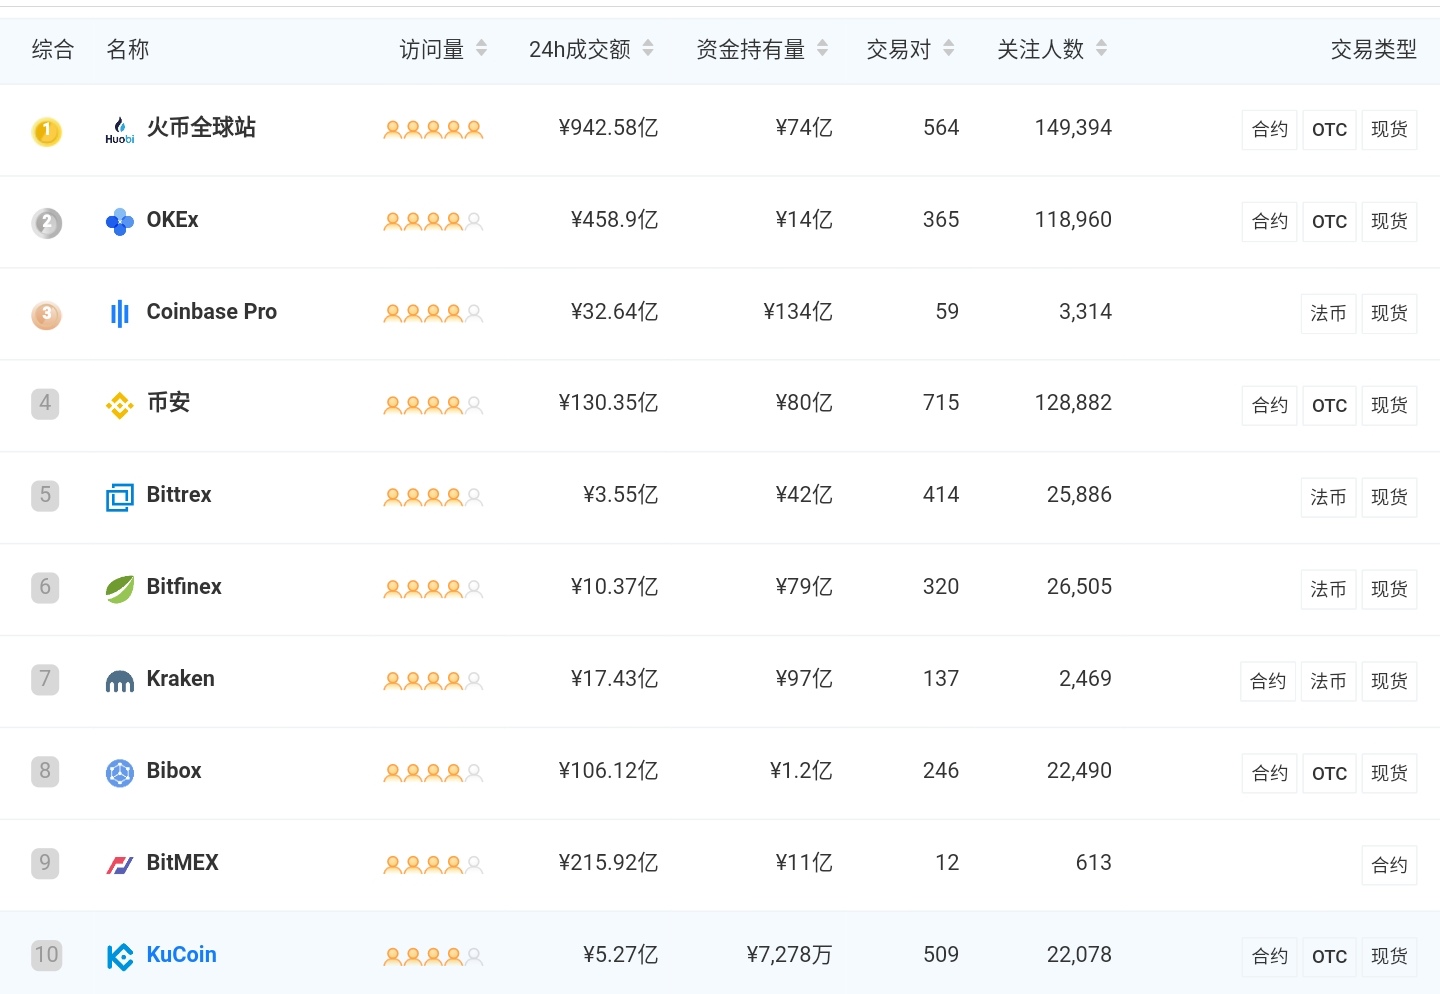Open the Bittrex exchange link
This screenshot has width=1440, height=994.
click(179, 494)
